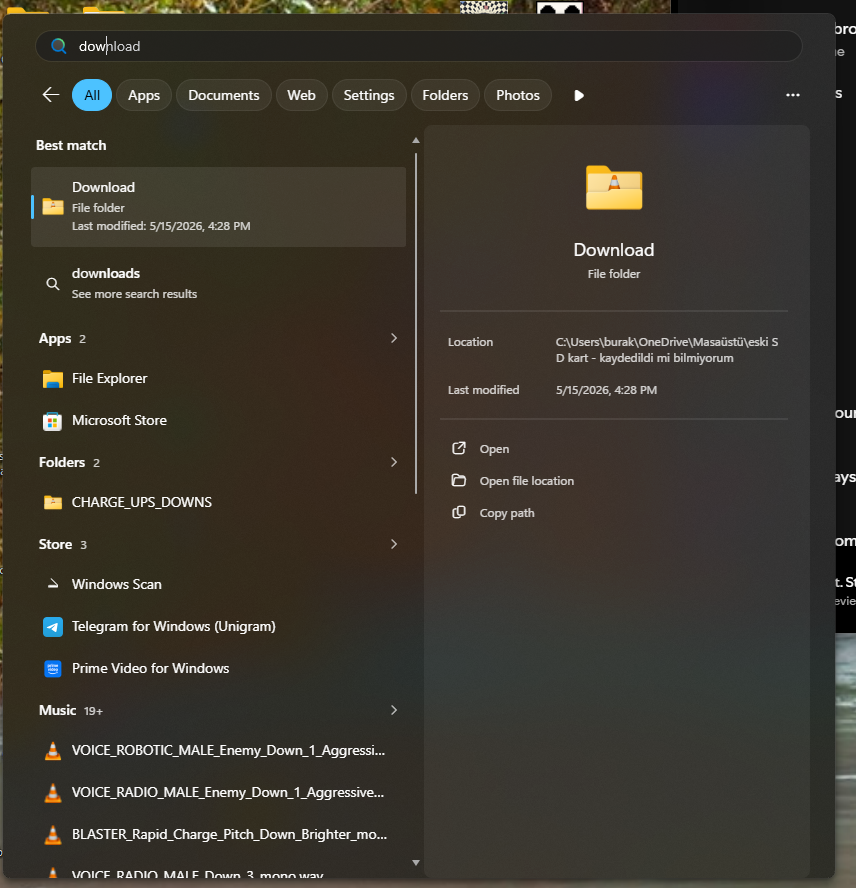Open VOICE_ROBOTIC_MALE_Enemy_Down_1 music result

[x=219, y=750]
